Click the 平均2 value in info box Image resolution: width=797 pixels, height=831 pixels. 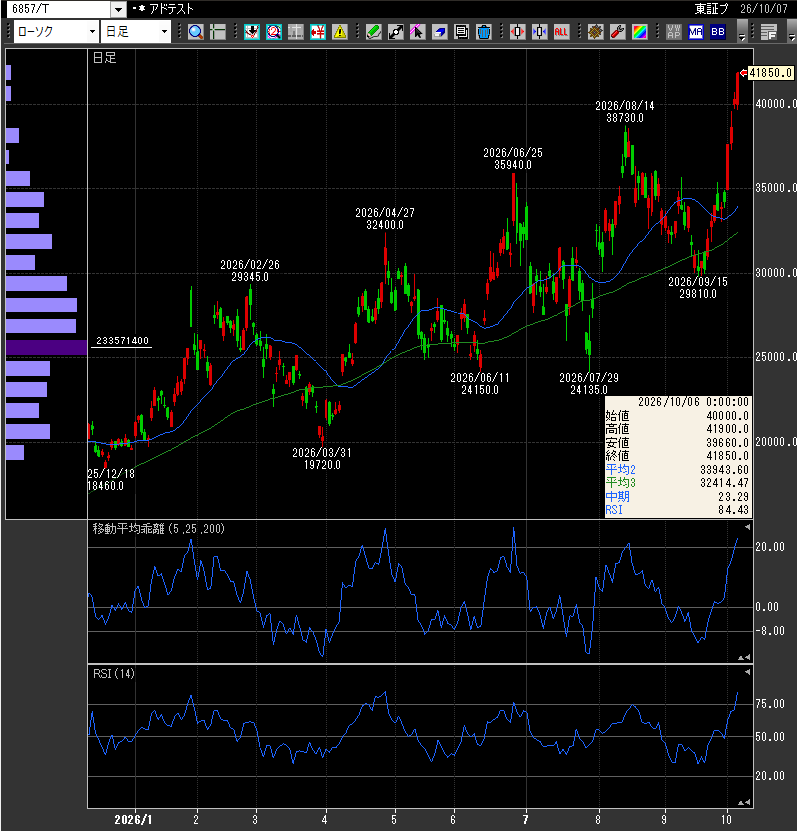[724, 470]
